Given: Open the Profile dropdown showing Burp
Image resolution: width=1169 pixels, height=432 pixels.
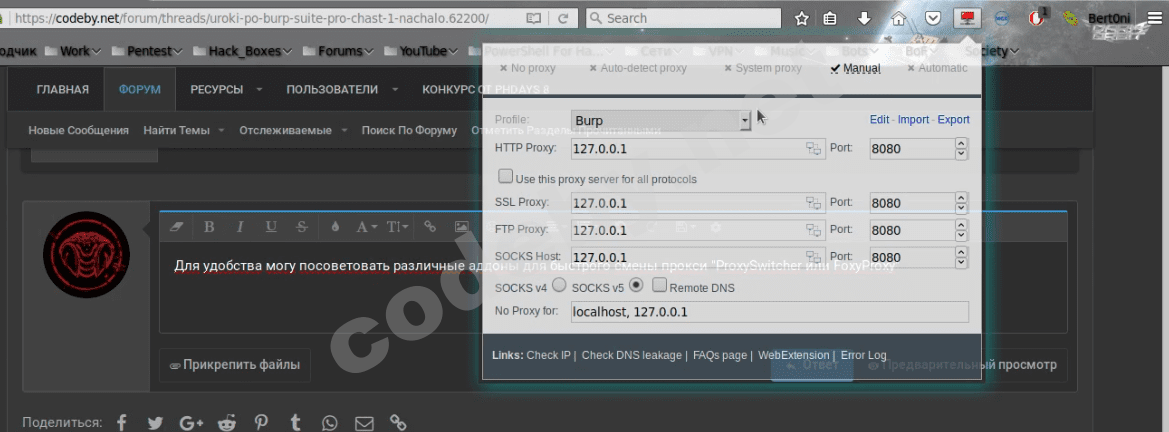Looking at the screenshot, I should [x=661, y=120].
